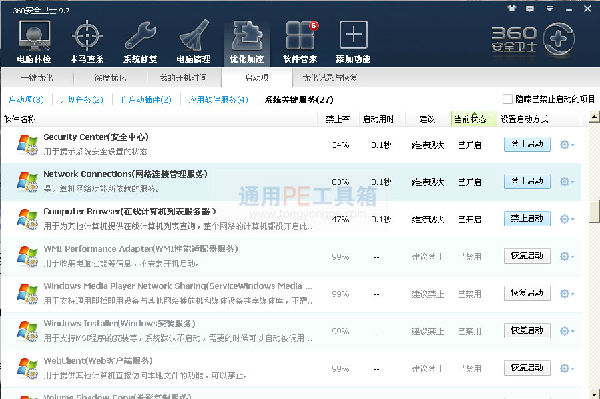
Task: Select the 启动项 tab
Action: pyautogui.click(x=257, y=78)
